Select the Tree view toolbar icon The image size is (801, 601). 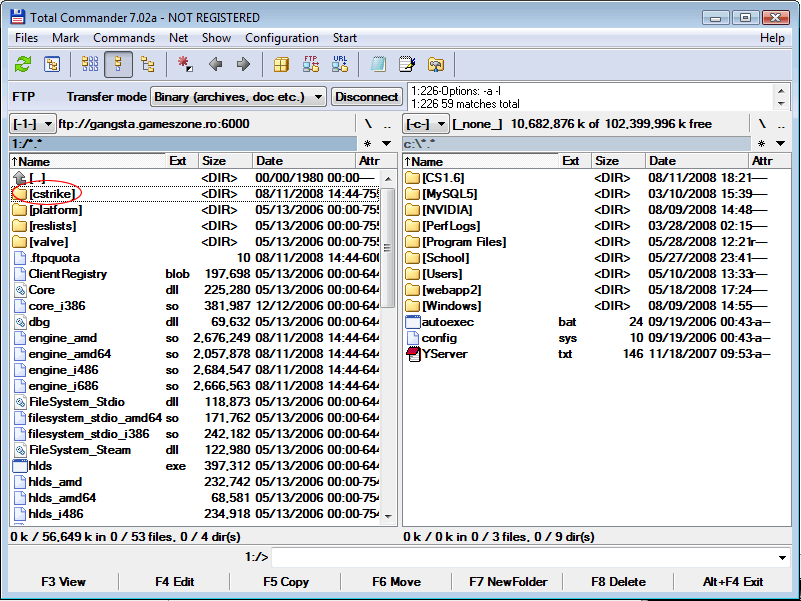pyautogui.click(x=148, y=64)
